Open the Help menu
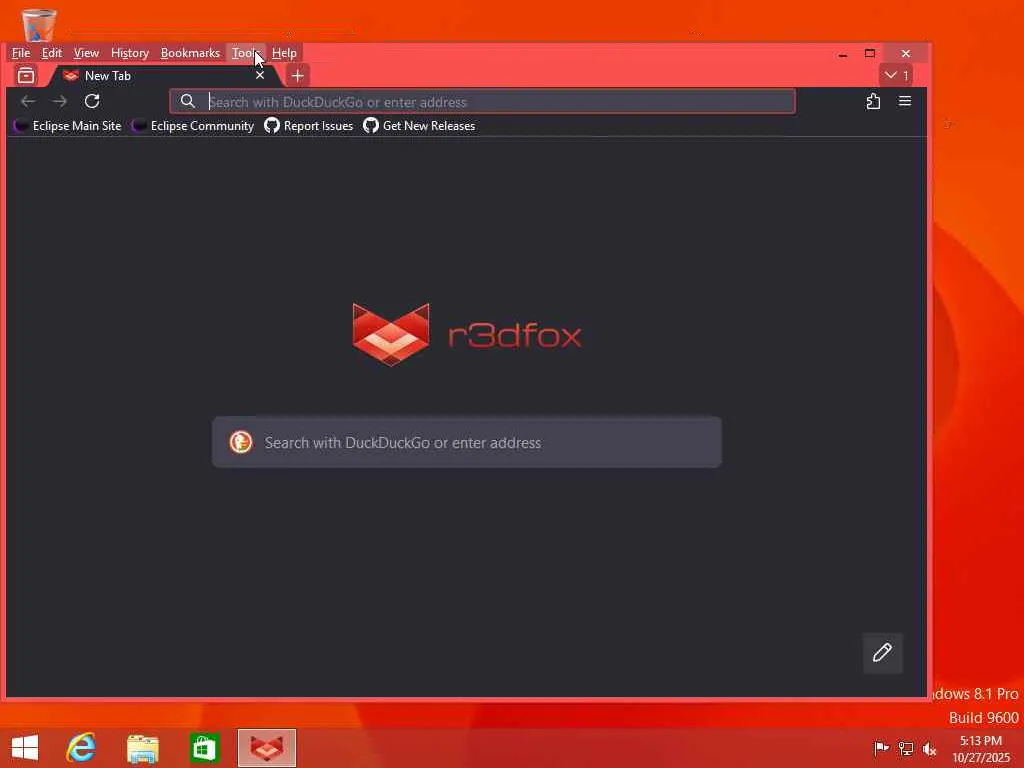 pyautogui.click(x=284, y=53)
